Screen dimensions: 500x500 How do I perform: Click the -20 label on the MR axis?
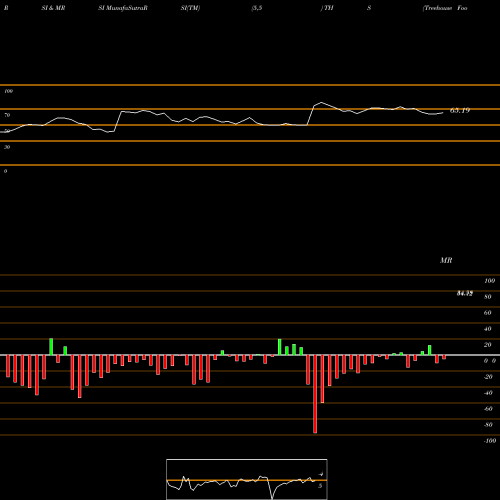click(488, 377)
